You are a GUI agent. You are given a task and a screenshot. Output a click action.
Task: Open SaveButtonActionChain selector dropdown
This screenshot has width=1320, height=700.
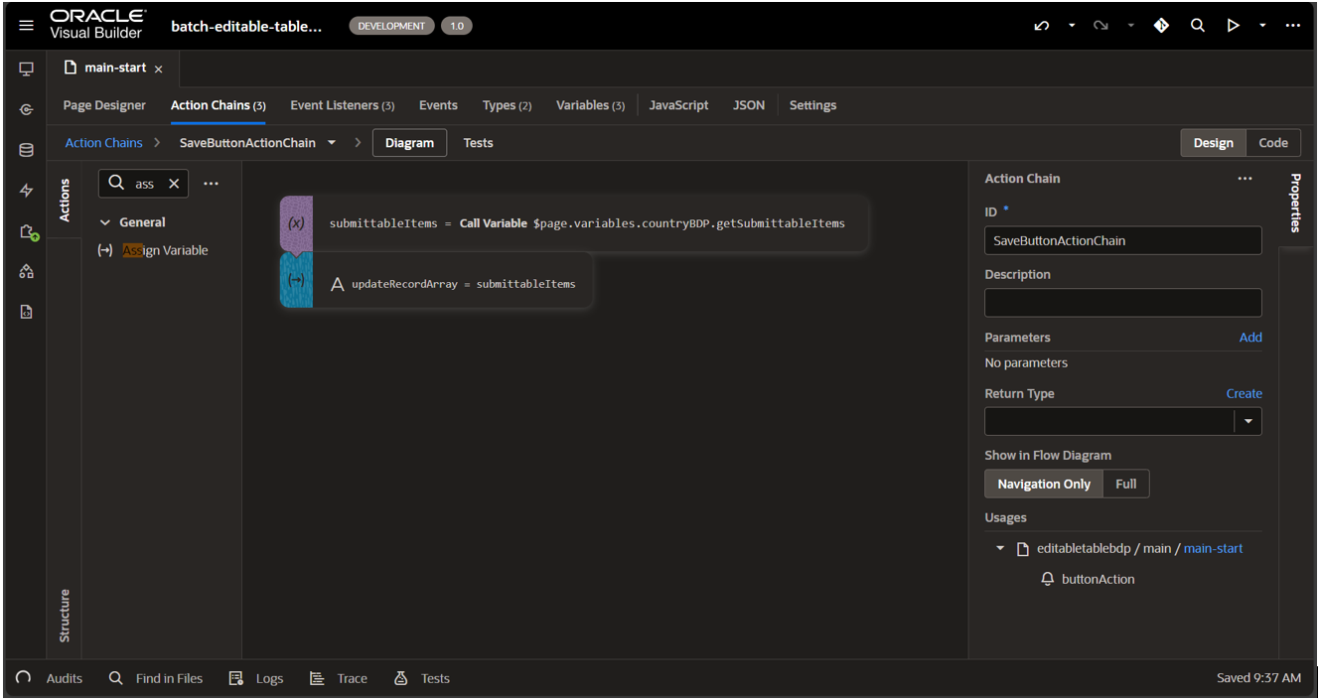(x=332, y=143)
